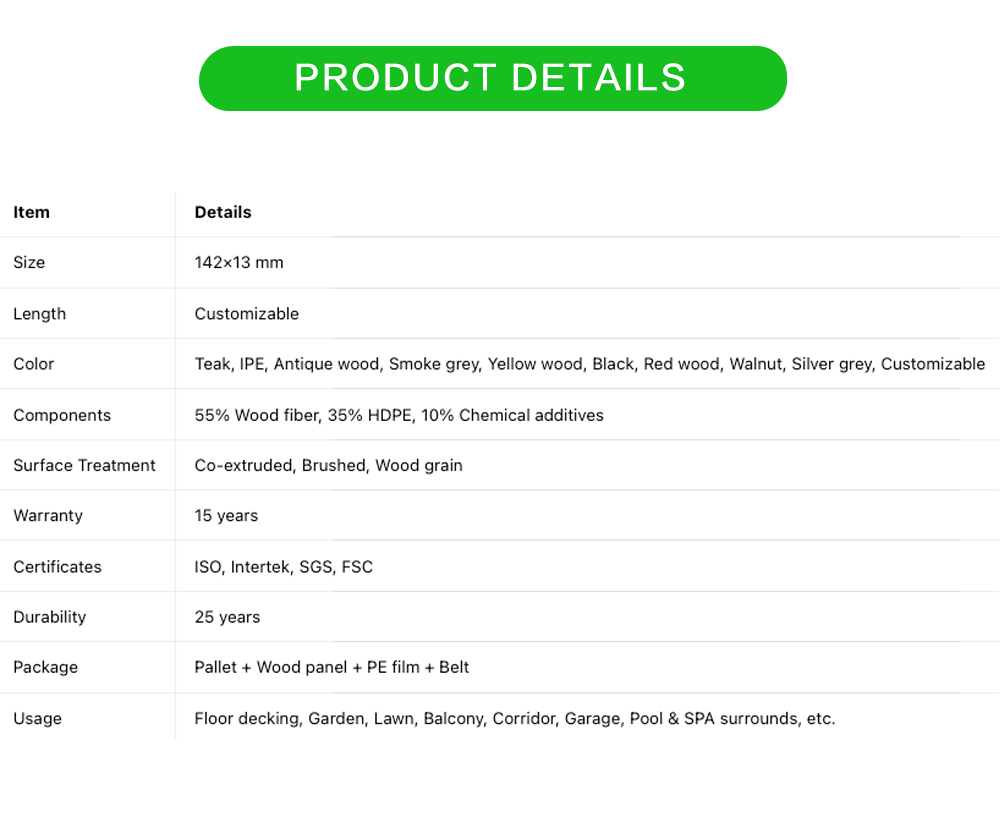Select the Components row label

(x=62, y=415)
